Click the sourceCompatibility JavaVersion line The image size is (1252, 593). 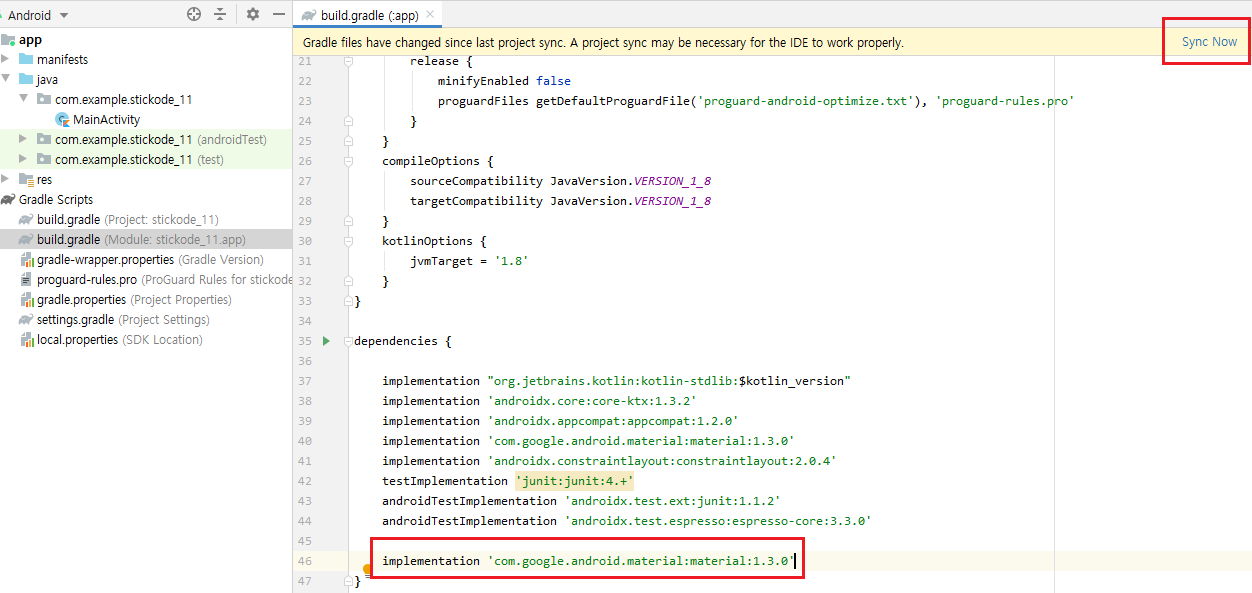(560, 181)
